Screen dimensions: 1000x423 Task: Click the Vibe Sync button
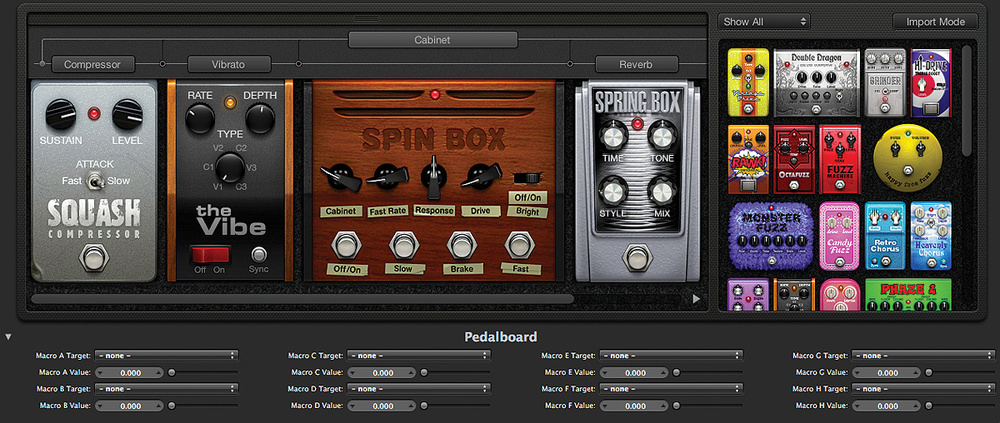(x=258, y=255)
